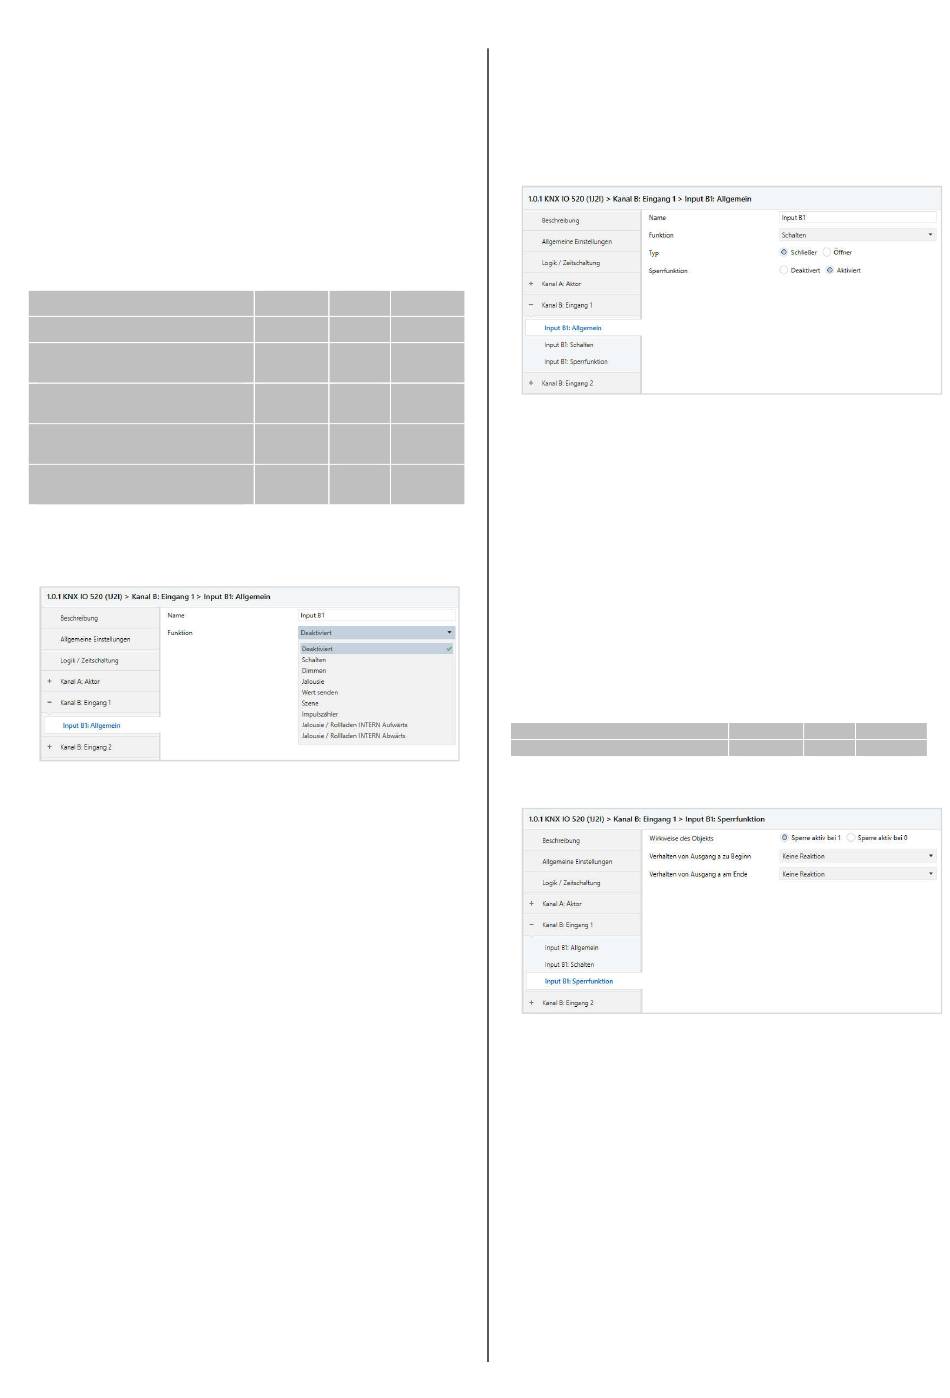Select the checked Deaktiviert entry in the list

click(x=377, y=649)
